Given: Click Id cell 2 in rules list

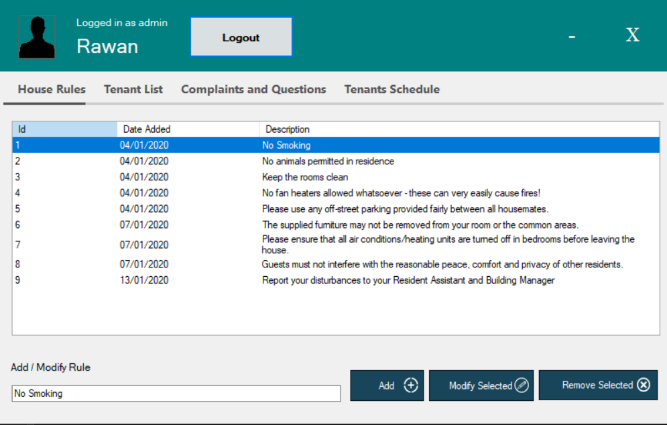Looking at the screenshot, I should [17, 161].
